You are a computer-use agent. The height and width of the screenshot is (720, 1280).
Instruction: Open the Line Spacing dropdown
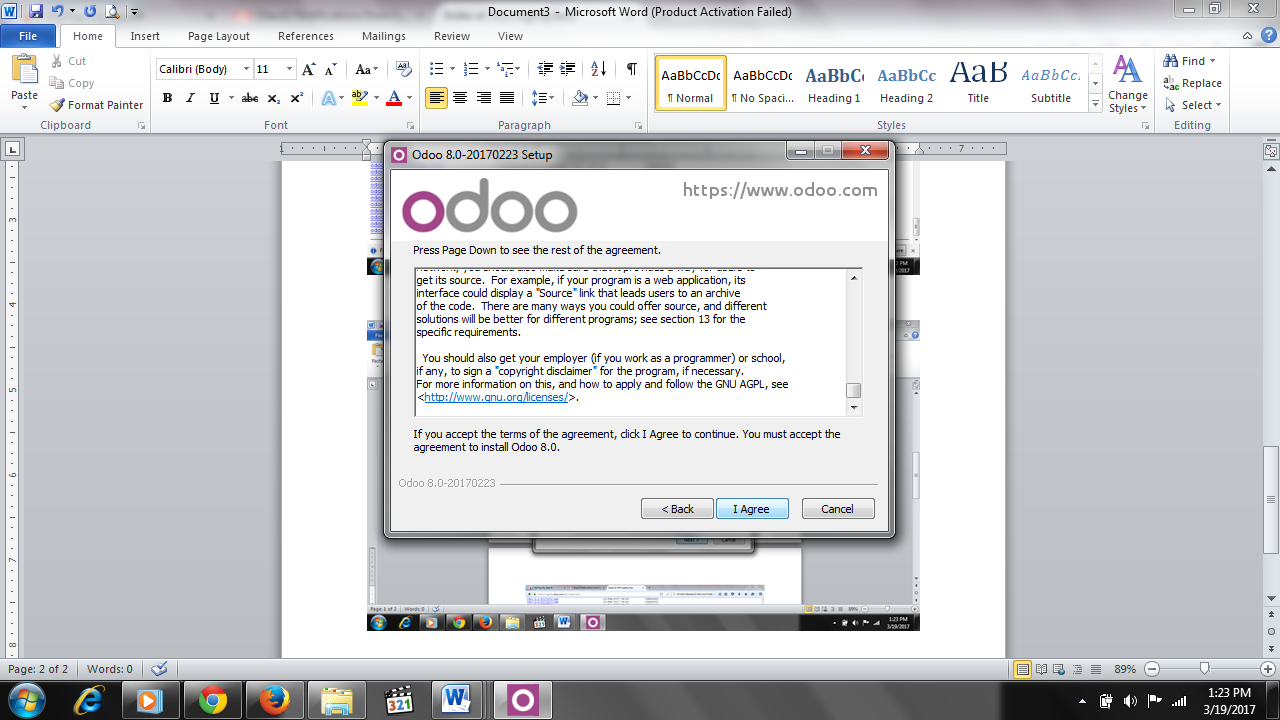coord(543,98)
